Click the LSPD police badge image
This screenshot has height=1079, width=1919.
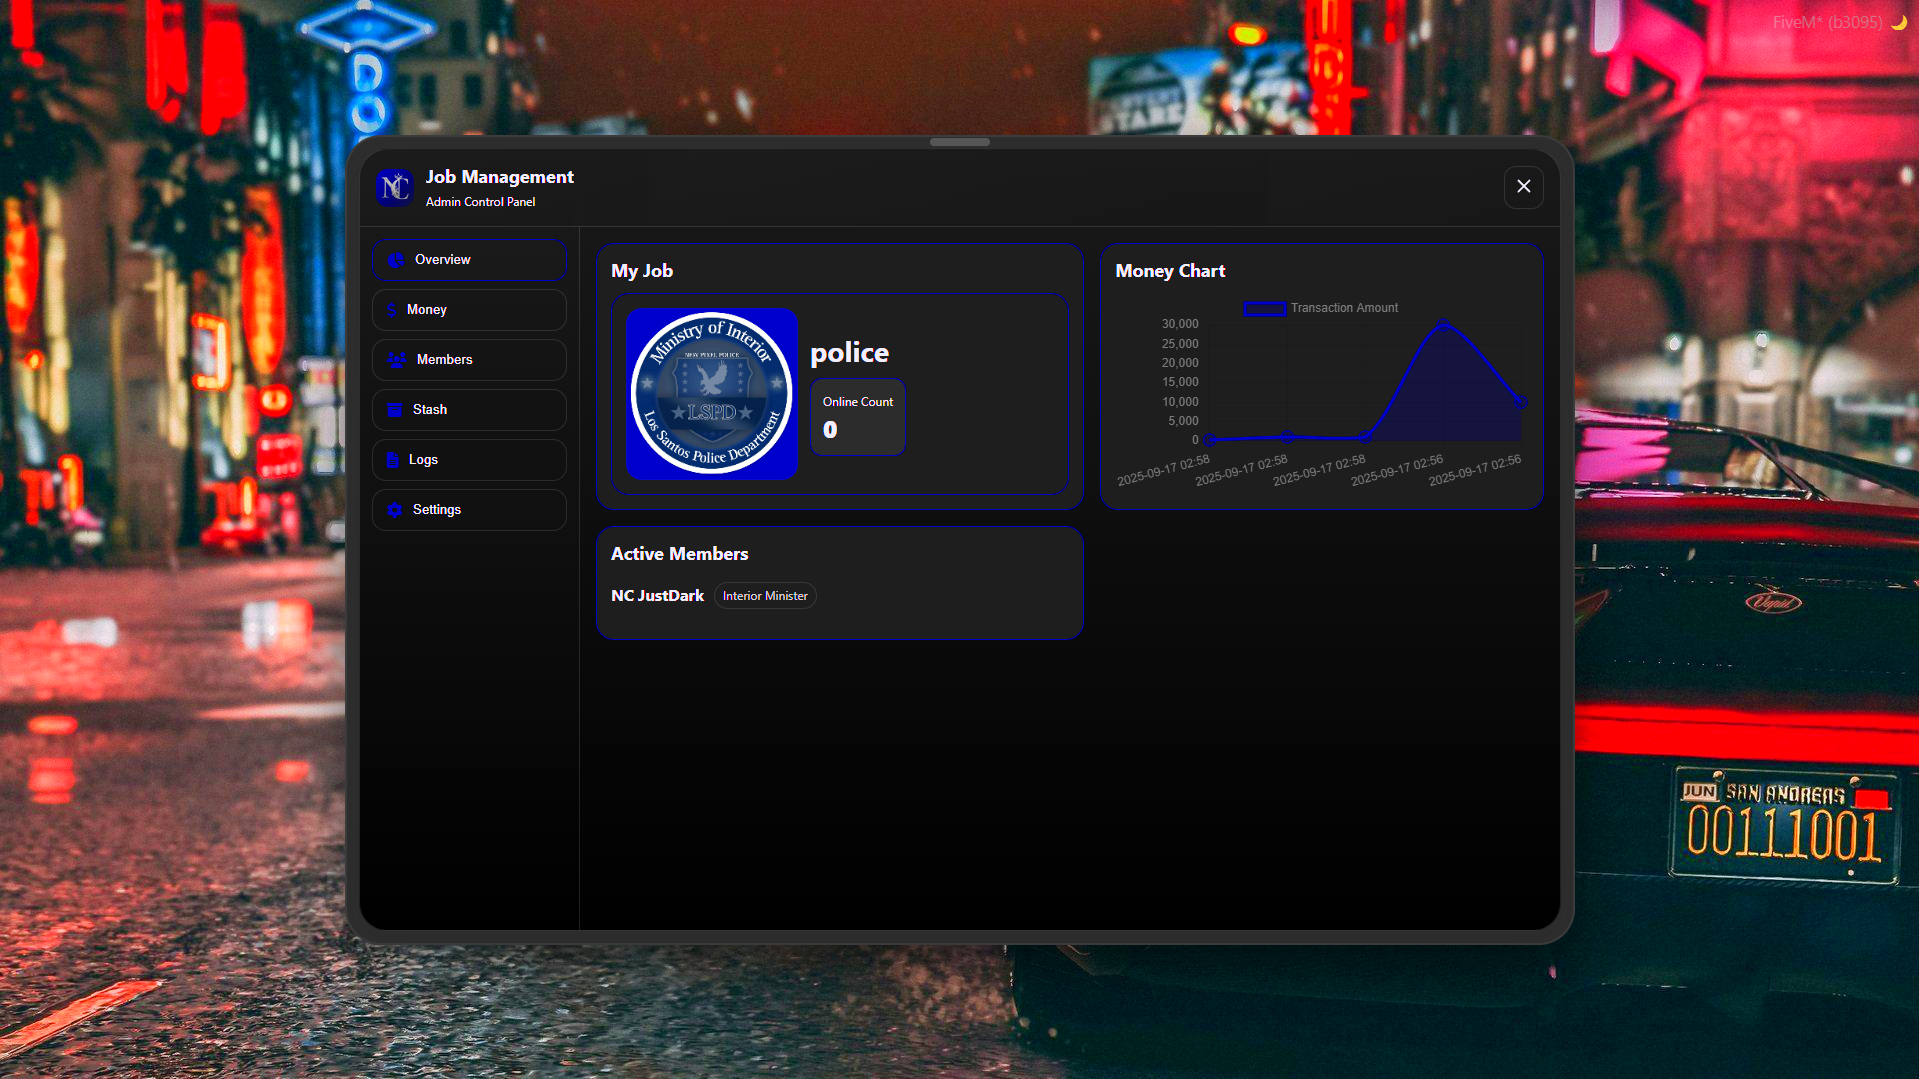coord(712,393)
